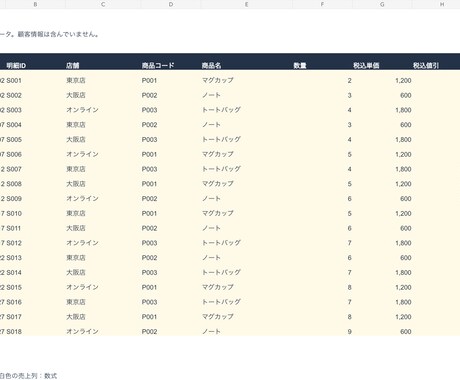Select column E header
The image size is (460, 380).
click(246, 4)
